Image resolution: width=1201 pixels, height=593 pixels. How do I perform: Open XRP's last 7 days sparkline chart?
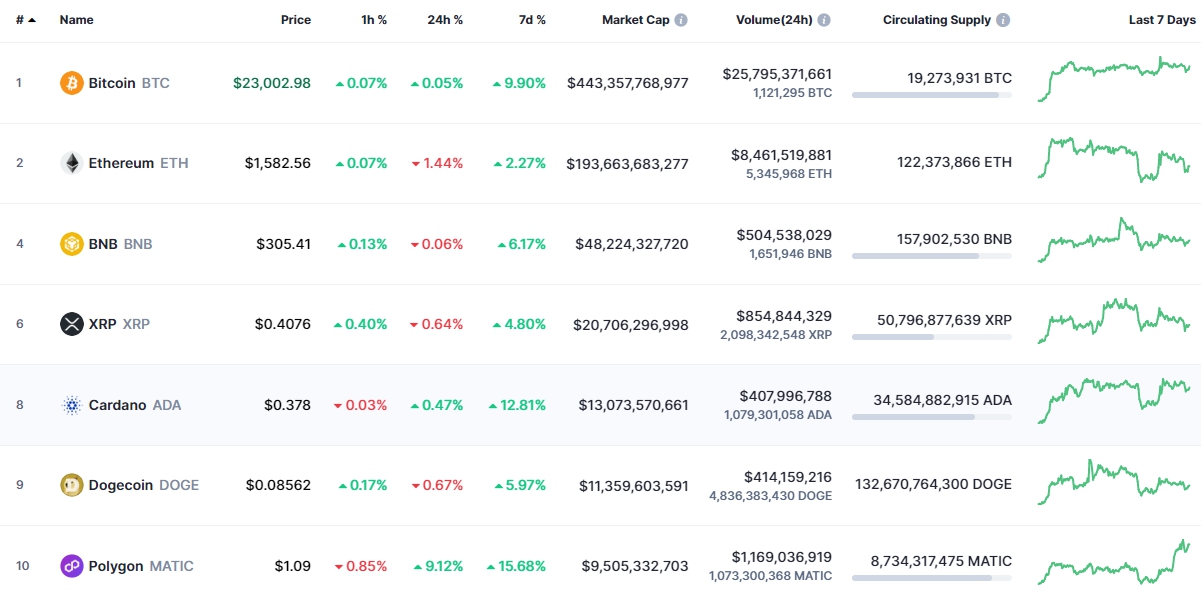pos(1115,321)
